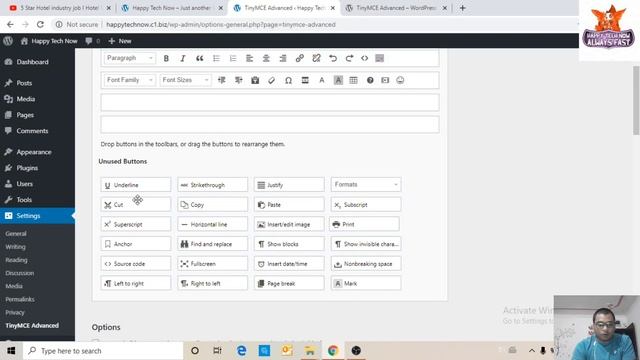Viewport: 640px width, 360px height.
Task: Click the Table grid icon
Action: pyautogui.click(x=353, y=80)
